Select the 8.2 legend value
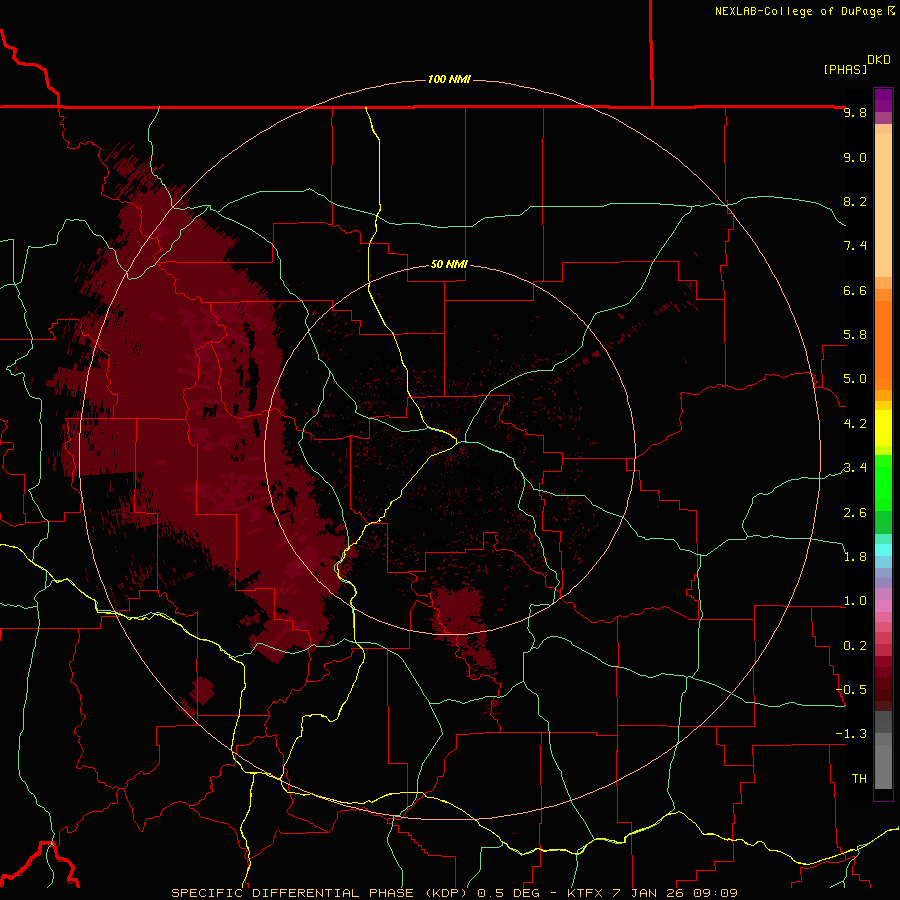The width and height of the screenshot is (900, 900). (x=855, y=201)
